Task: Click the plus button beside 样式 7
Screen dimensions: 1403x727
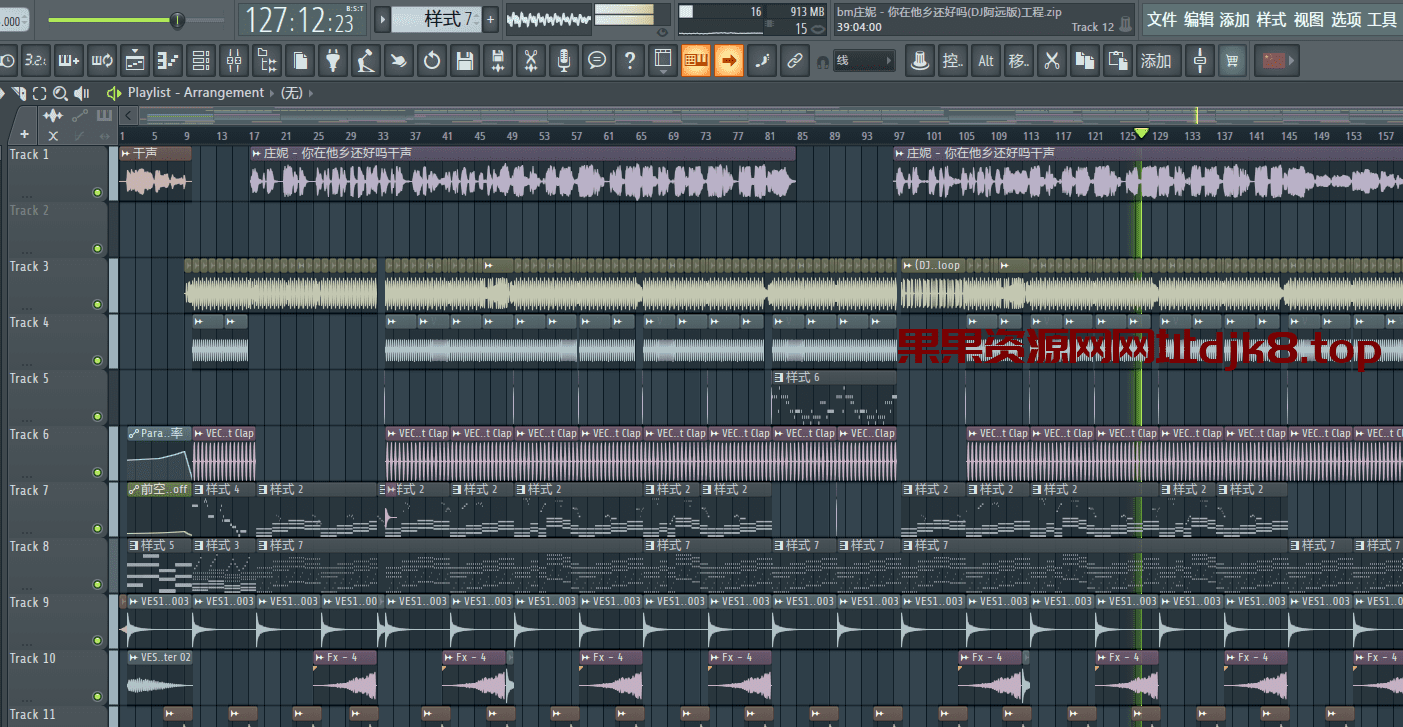Action: (490, 20)
